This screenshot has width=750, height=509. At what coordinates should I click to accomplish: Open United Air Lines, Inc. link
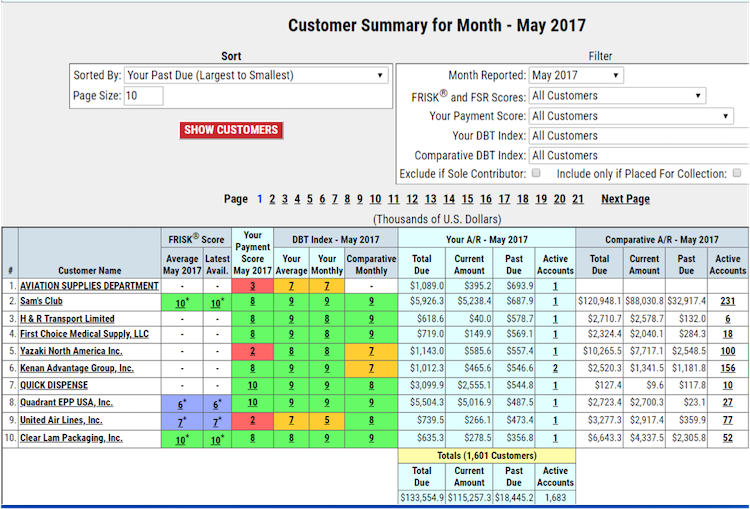61,420
